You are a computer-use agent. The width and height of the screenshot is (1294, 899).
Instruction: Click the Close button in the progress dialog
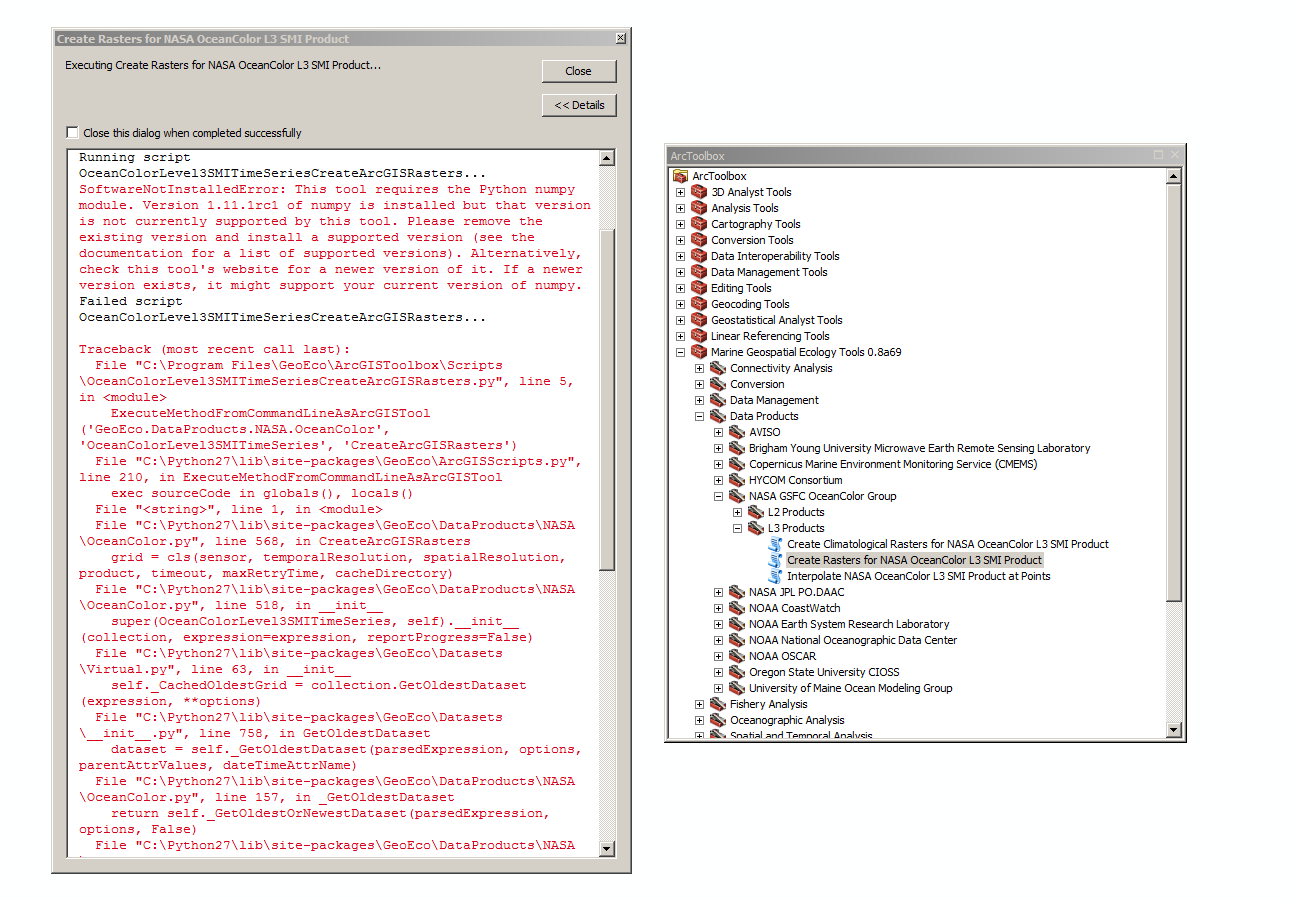[579, 71]
